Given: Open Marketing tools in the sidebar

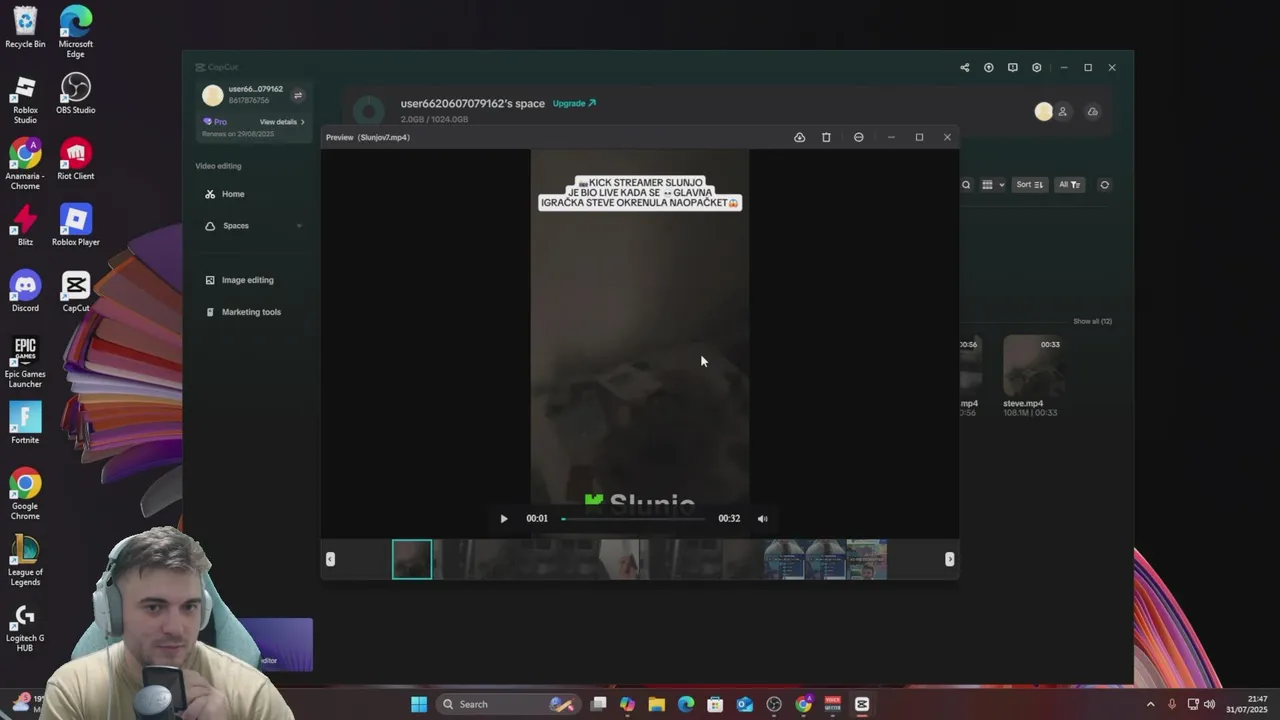Looking at the screenshot, I should pyautogui.click(x=251, y=312).
